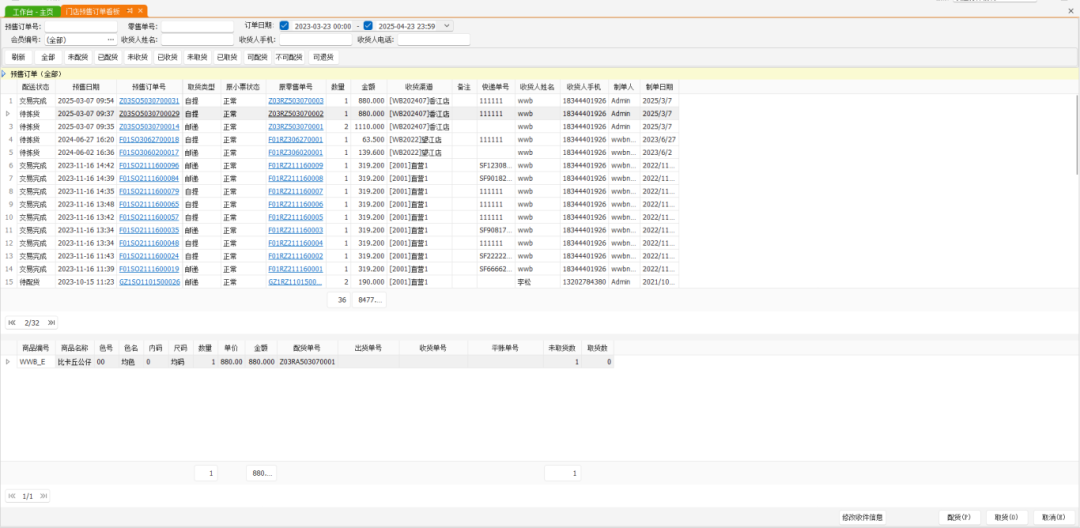Pin the 门店预售订单看板 tab
Viewport: 1080px width, 528px height.
coord(129,11)
